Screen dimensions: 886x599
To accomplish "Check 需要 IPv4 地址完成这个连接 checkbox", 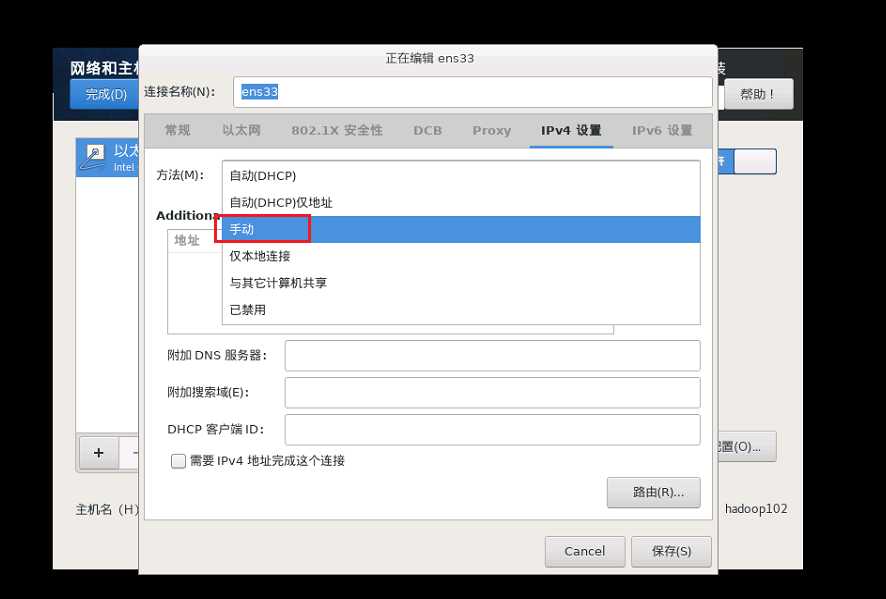I will pyautogui.click(x=179, y=461).
